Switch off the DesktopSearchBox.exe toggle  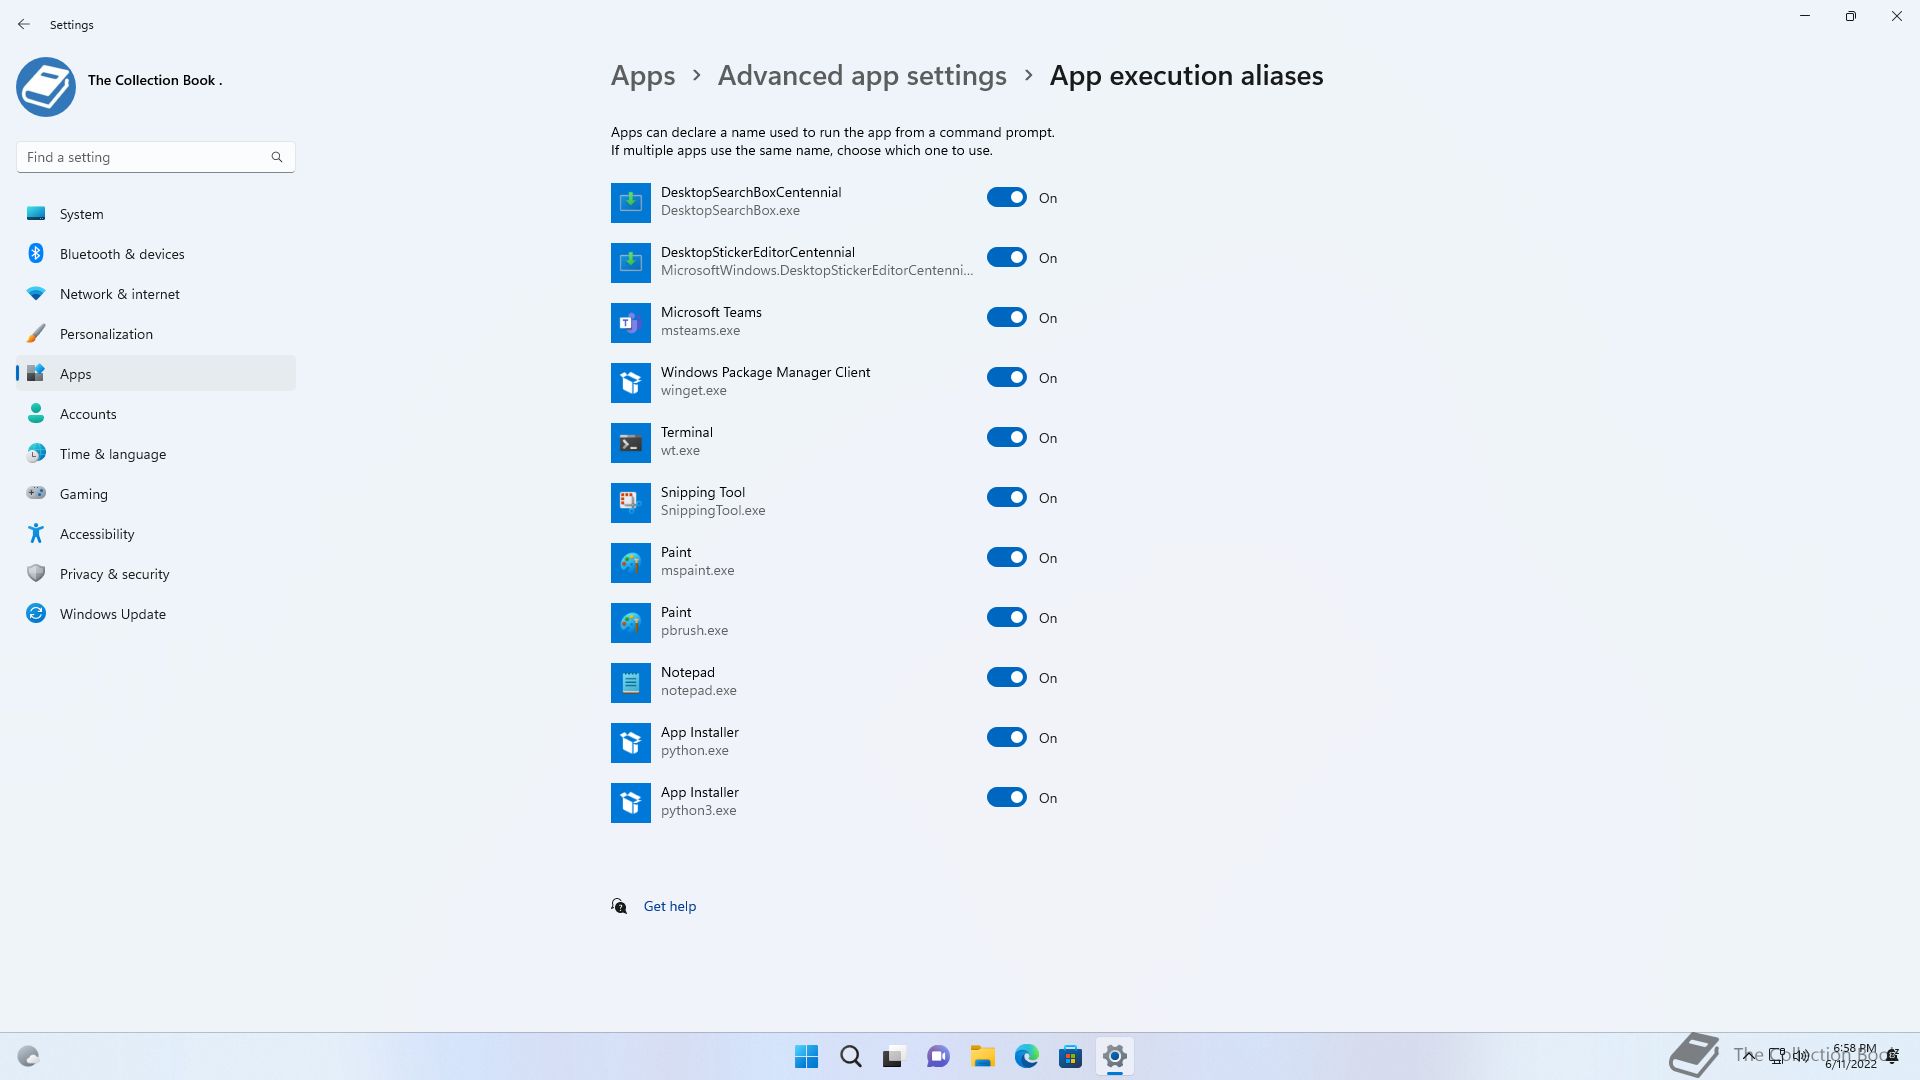tap(1006, 198)
